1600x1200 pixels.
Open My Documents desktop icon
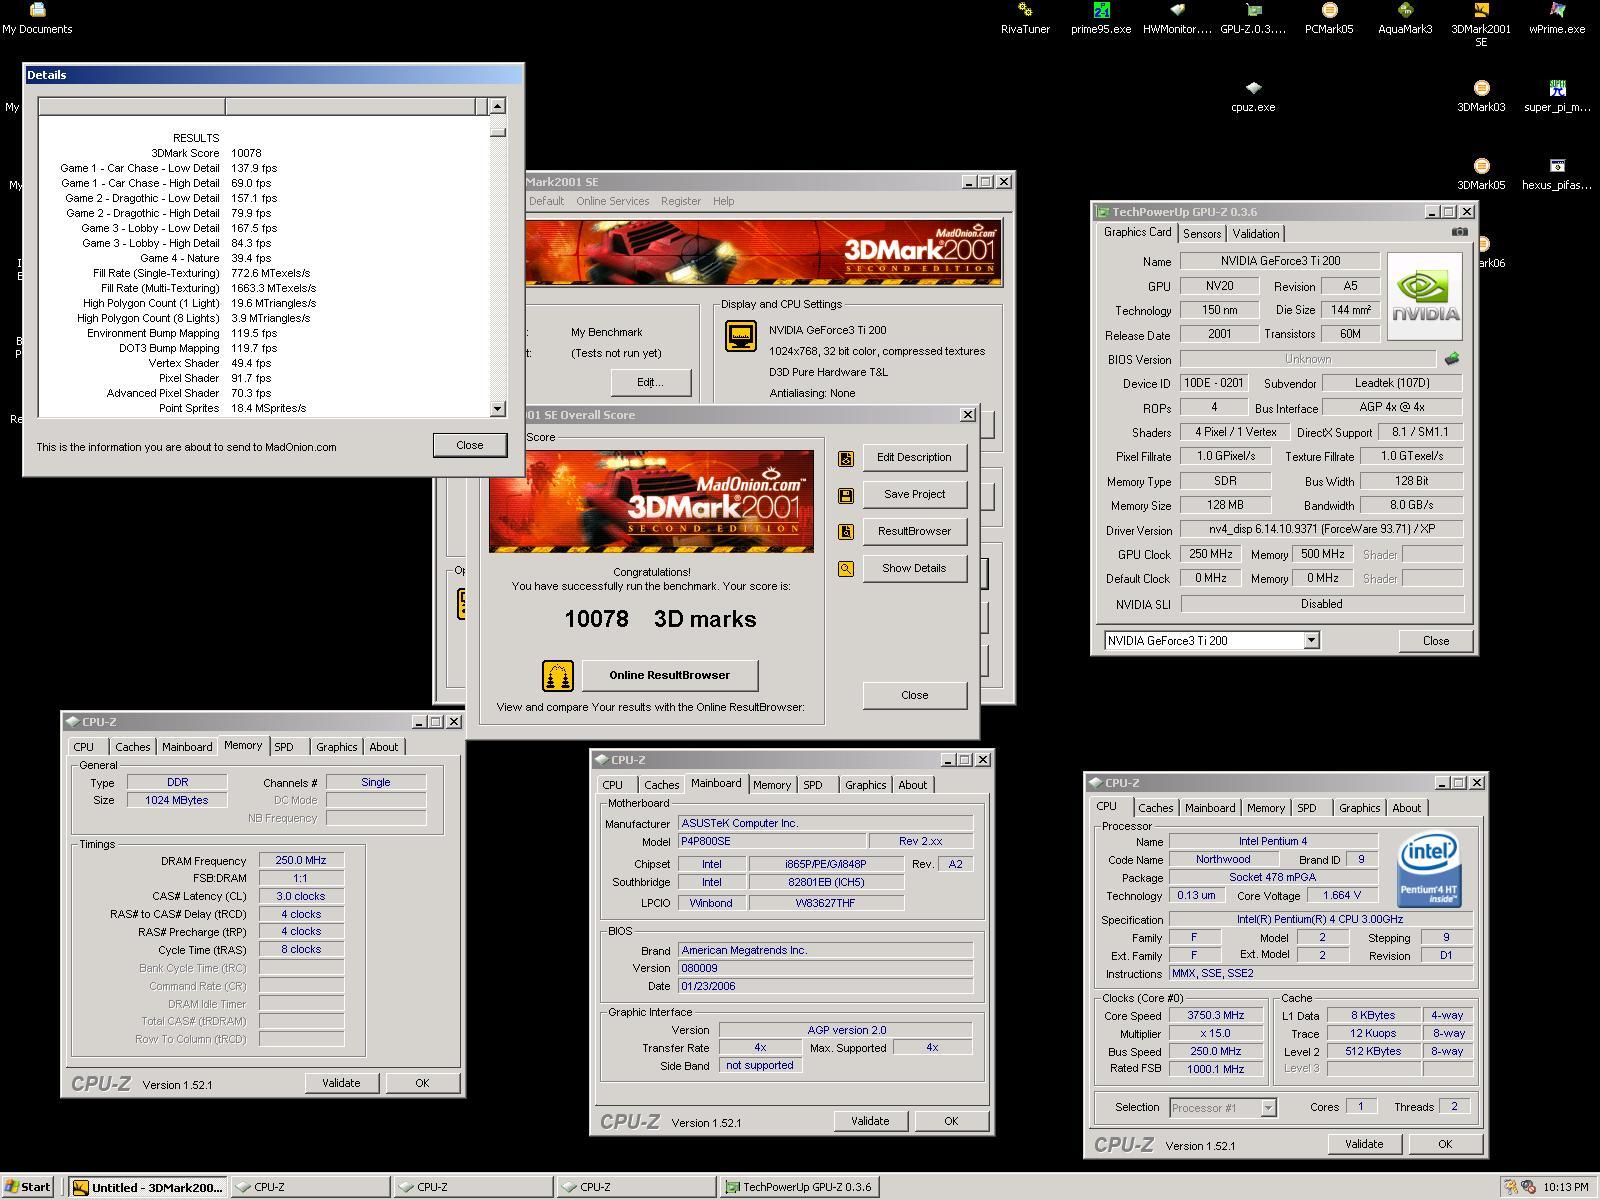pos(37,18)
